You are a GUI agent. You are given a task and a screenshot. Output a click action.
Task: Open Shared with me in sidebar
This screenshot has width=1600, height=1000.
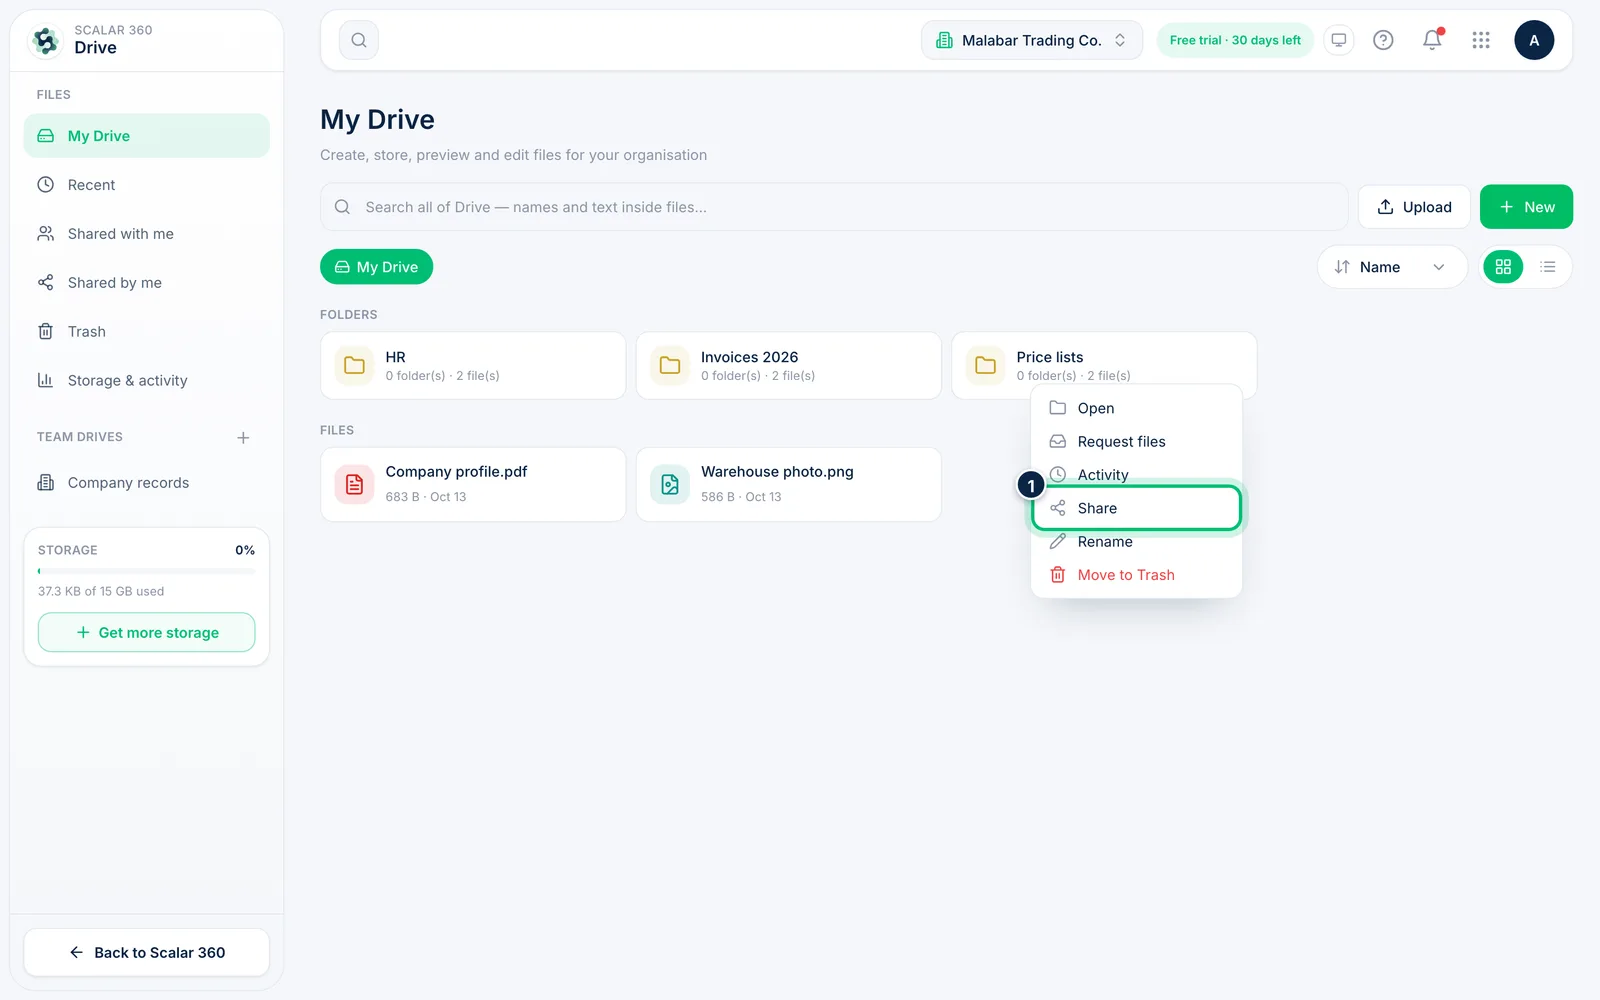point(146,234)
